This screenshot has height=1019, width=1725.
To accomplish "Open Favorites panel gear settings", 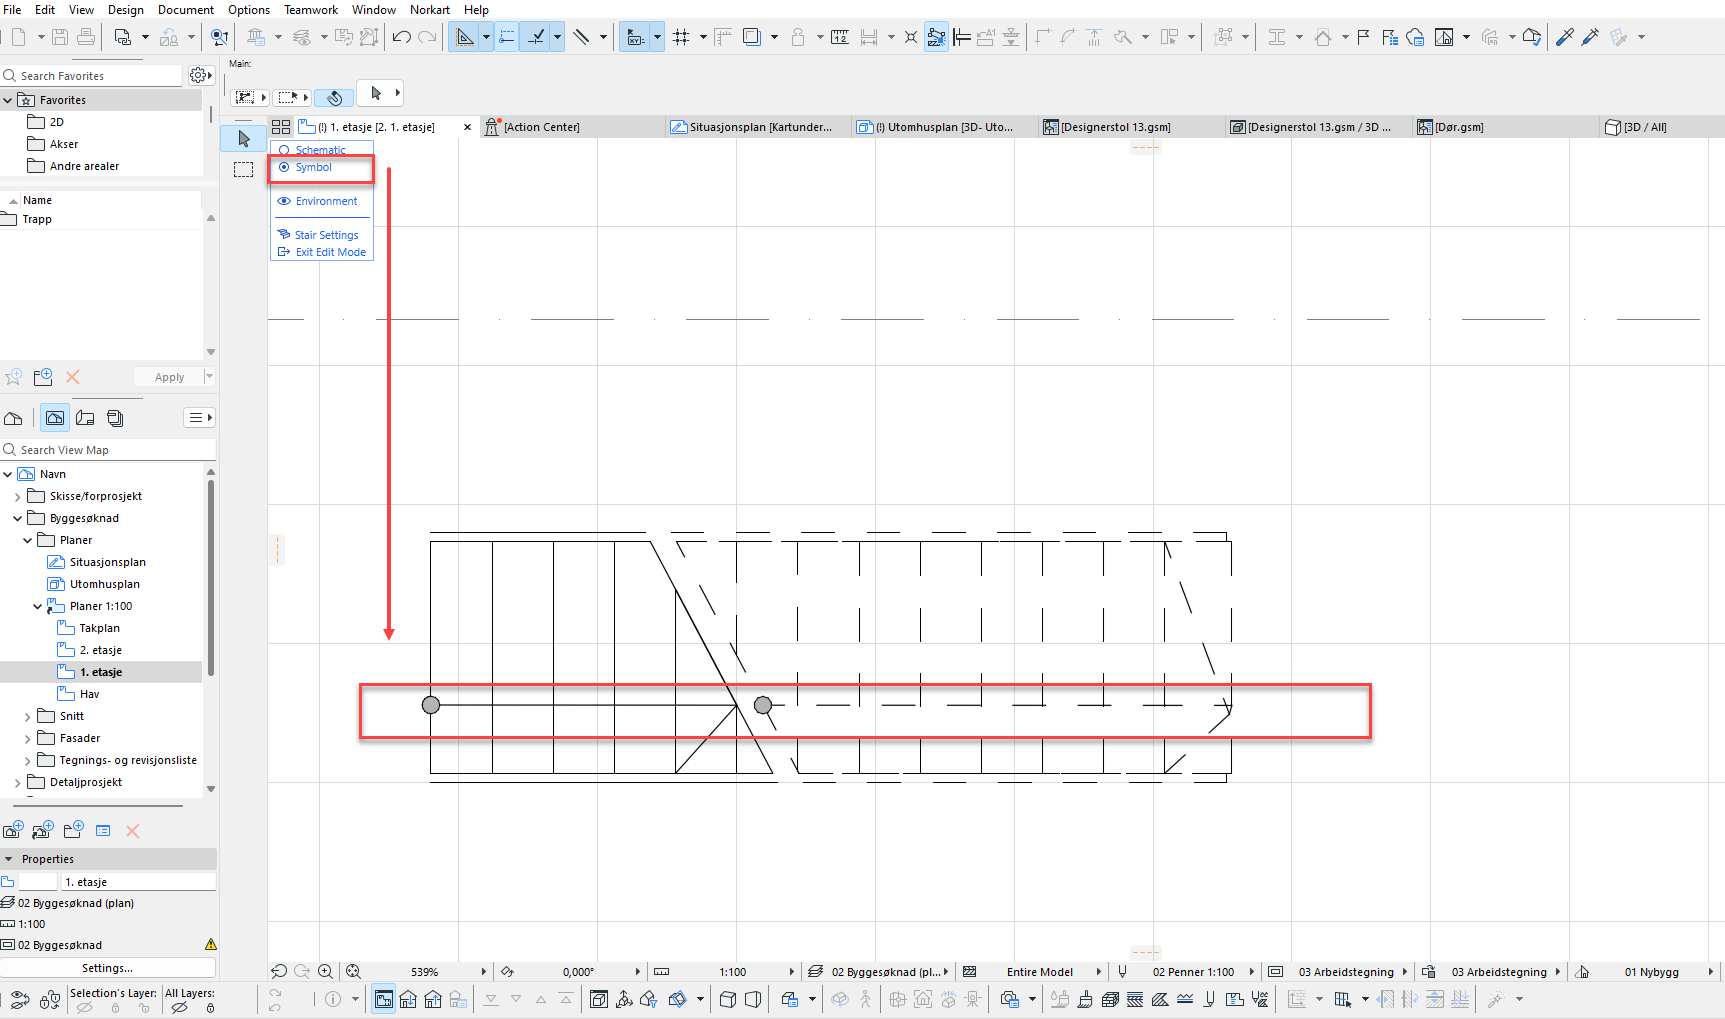I will coord(199,75).
